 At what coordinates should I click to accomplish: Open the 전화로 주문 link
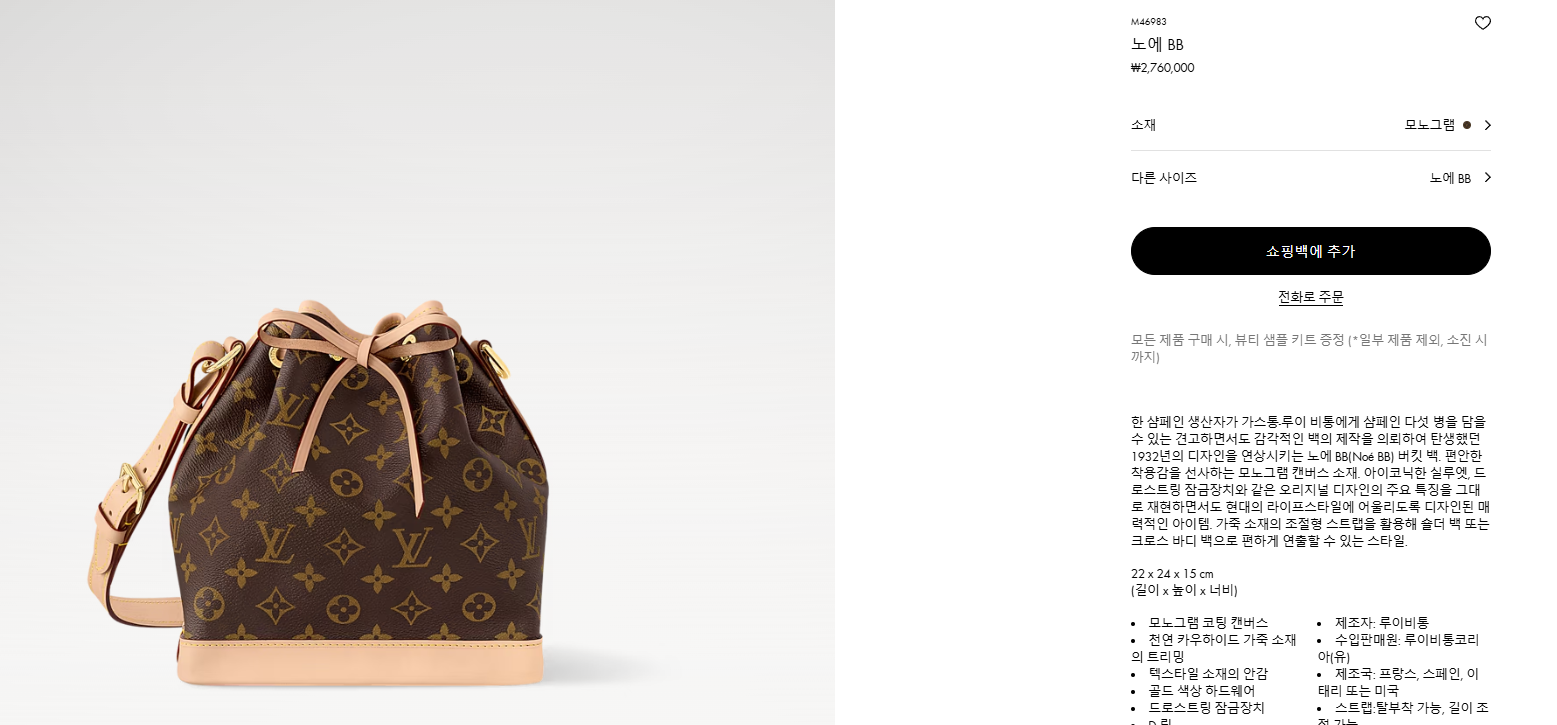pos(1310,297)
